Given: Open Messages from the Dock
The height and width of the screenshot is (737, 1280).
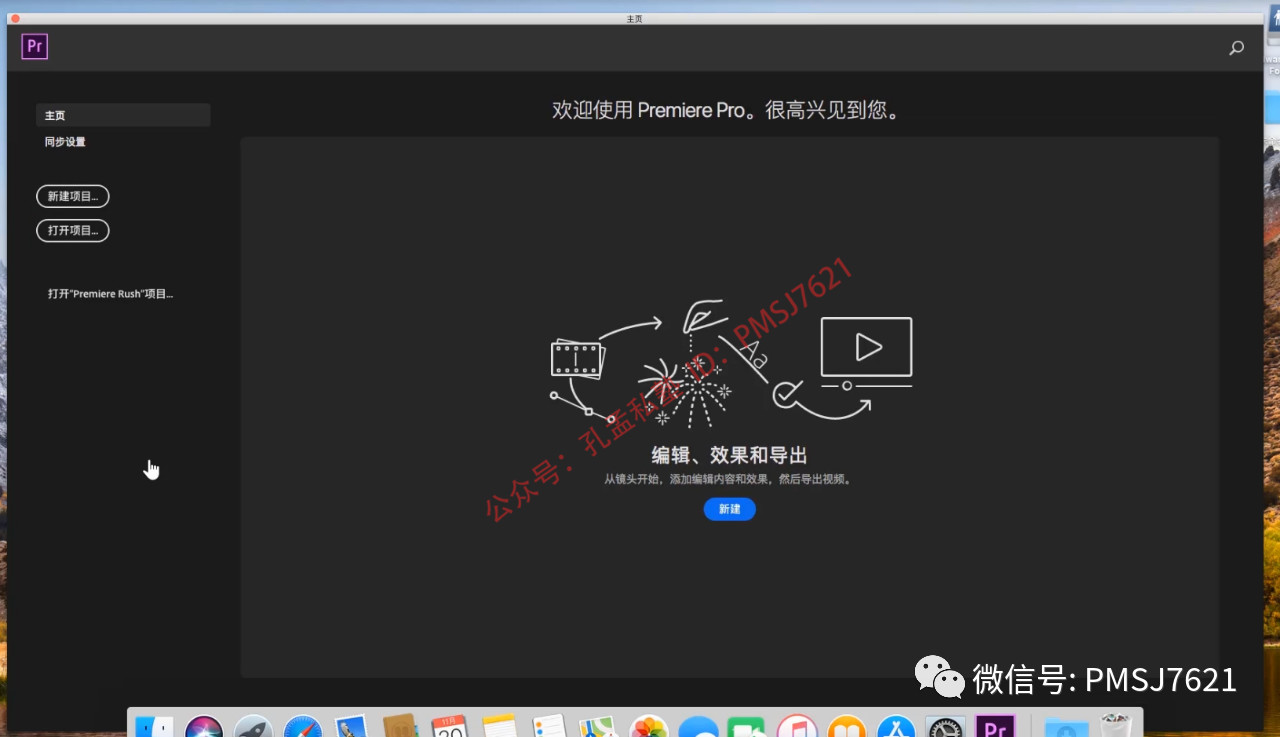Looking at the screenshot, I should 698,727.
